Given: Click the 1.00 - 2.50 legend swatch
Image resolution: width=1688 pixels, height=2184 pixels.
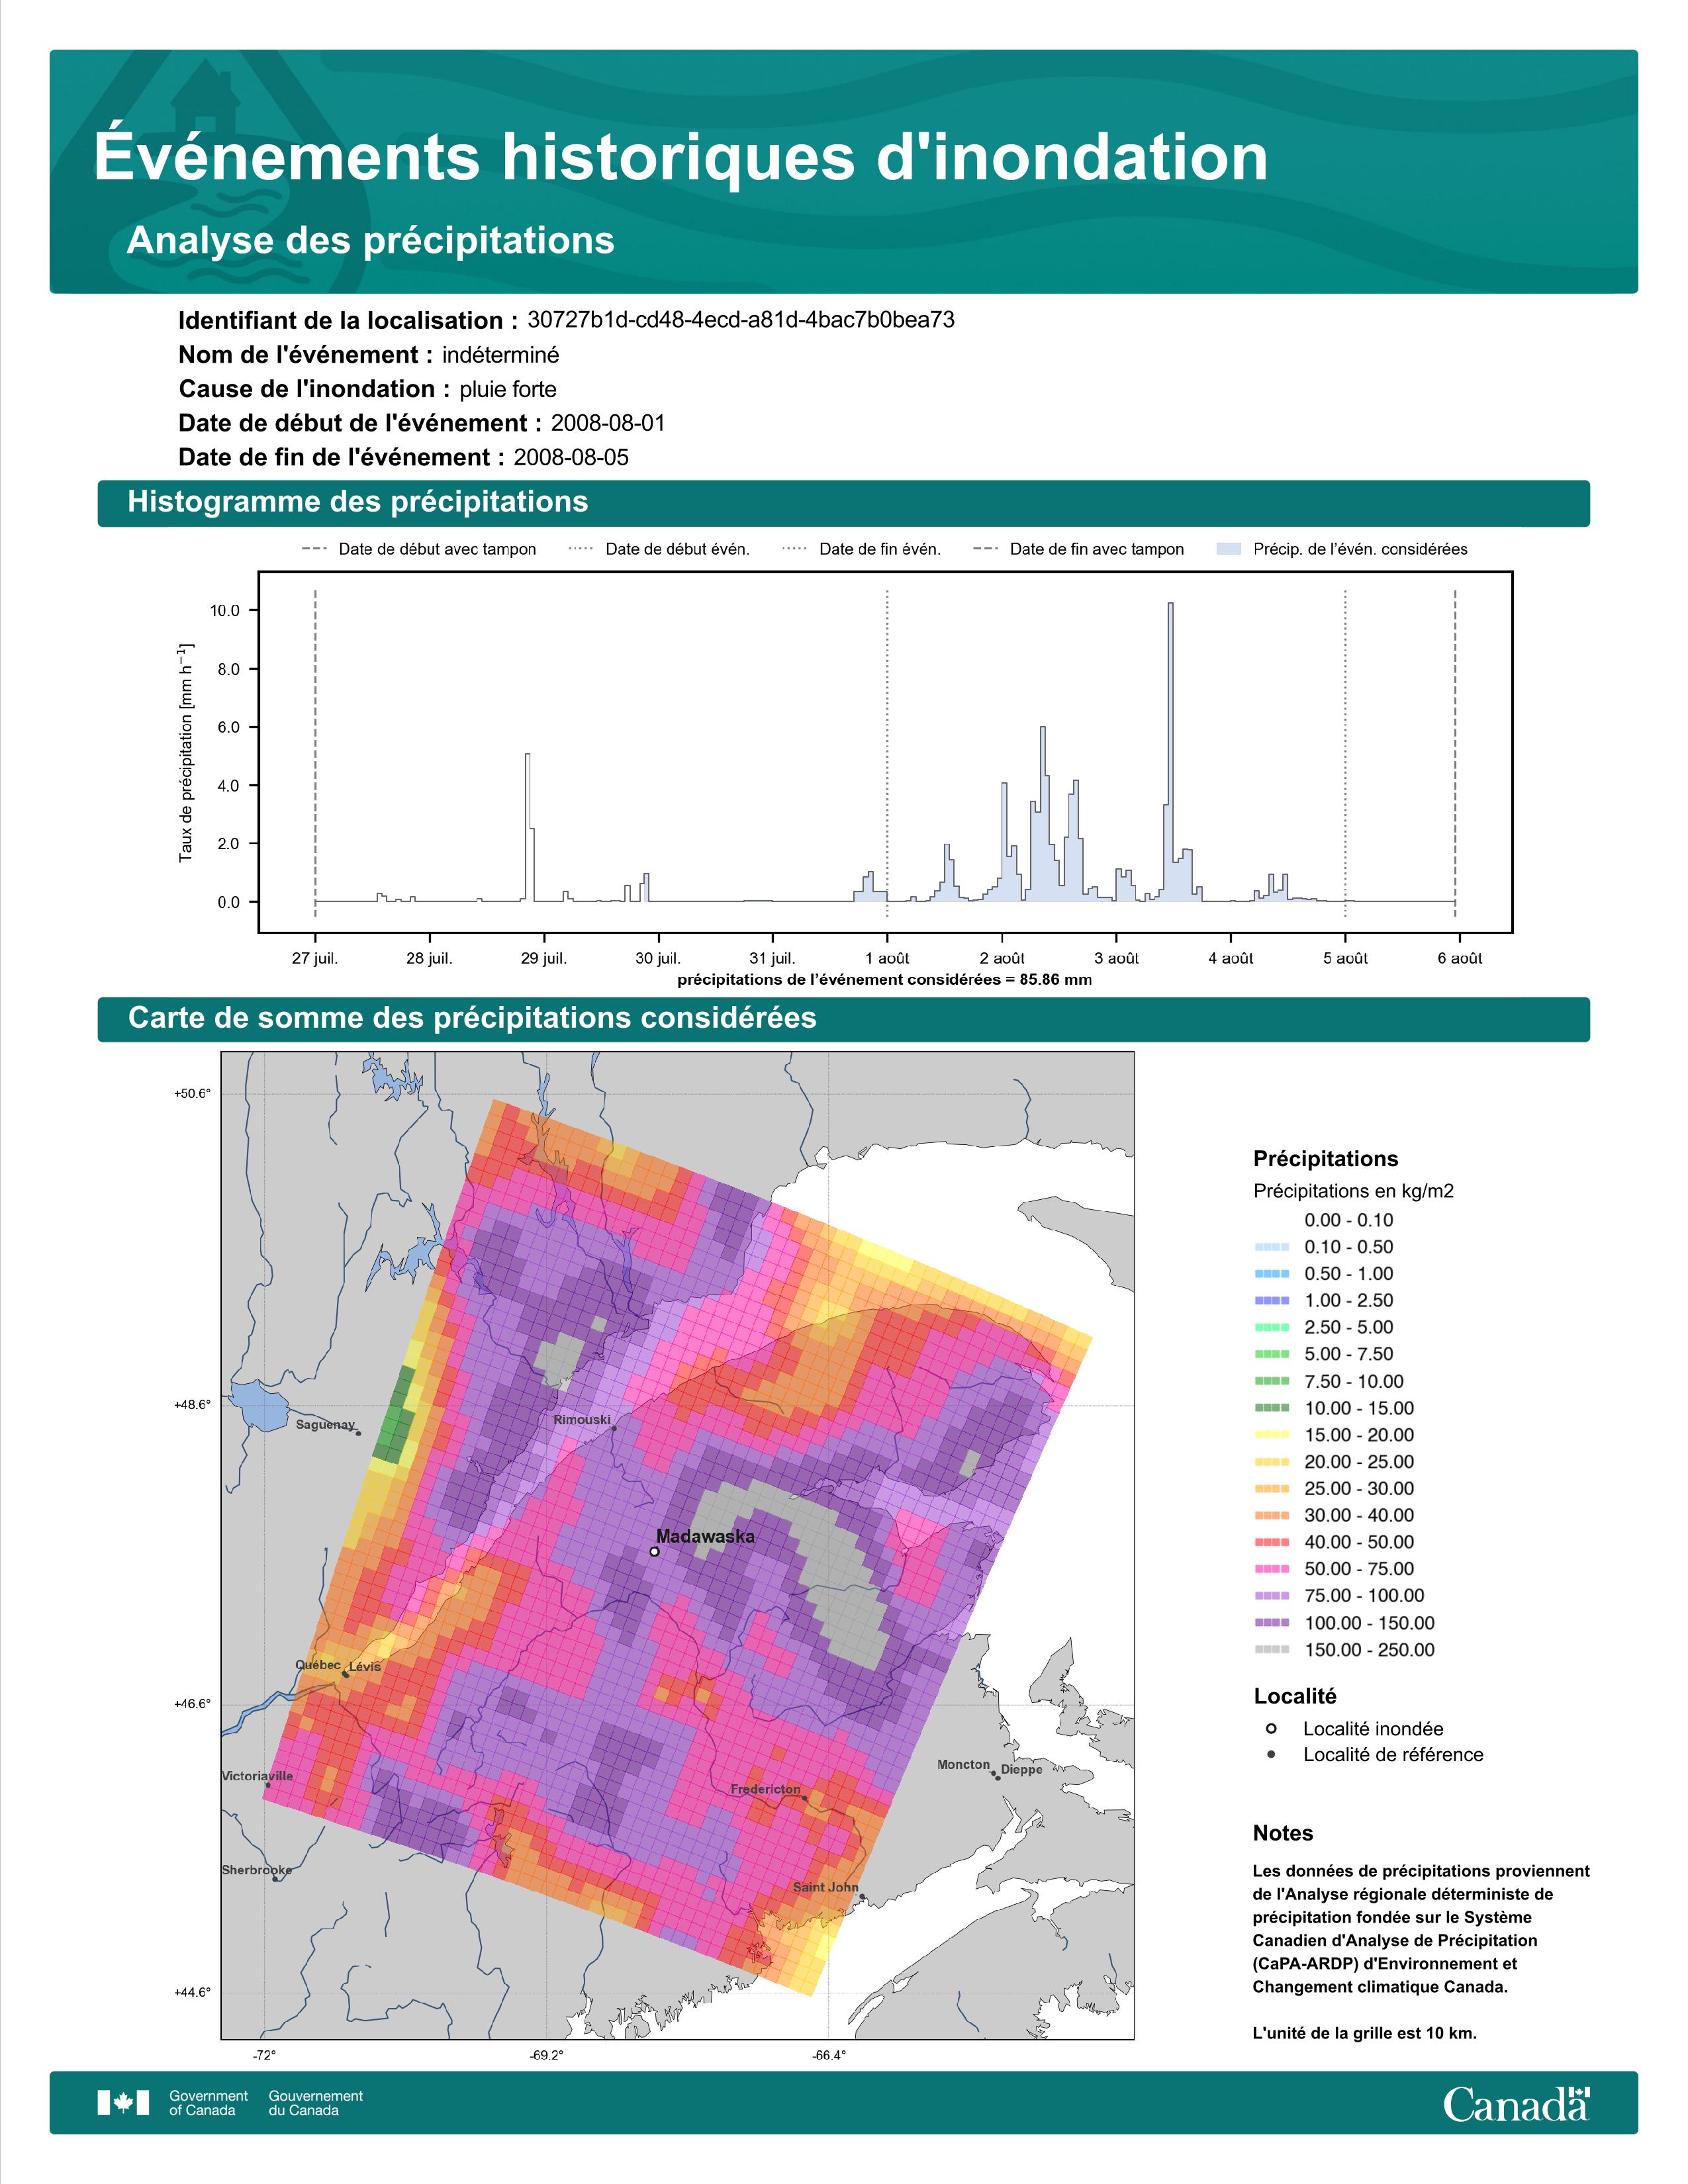Looking at the screenshot, I should (x=1271, y=1301).
